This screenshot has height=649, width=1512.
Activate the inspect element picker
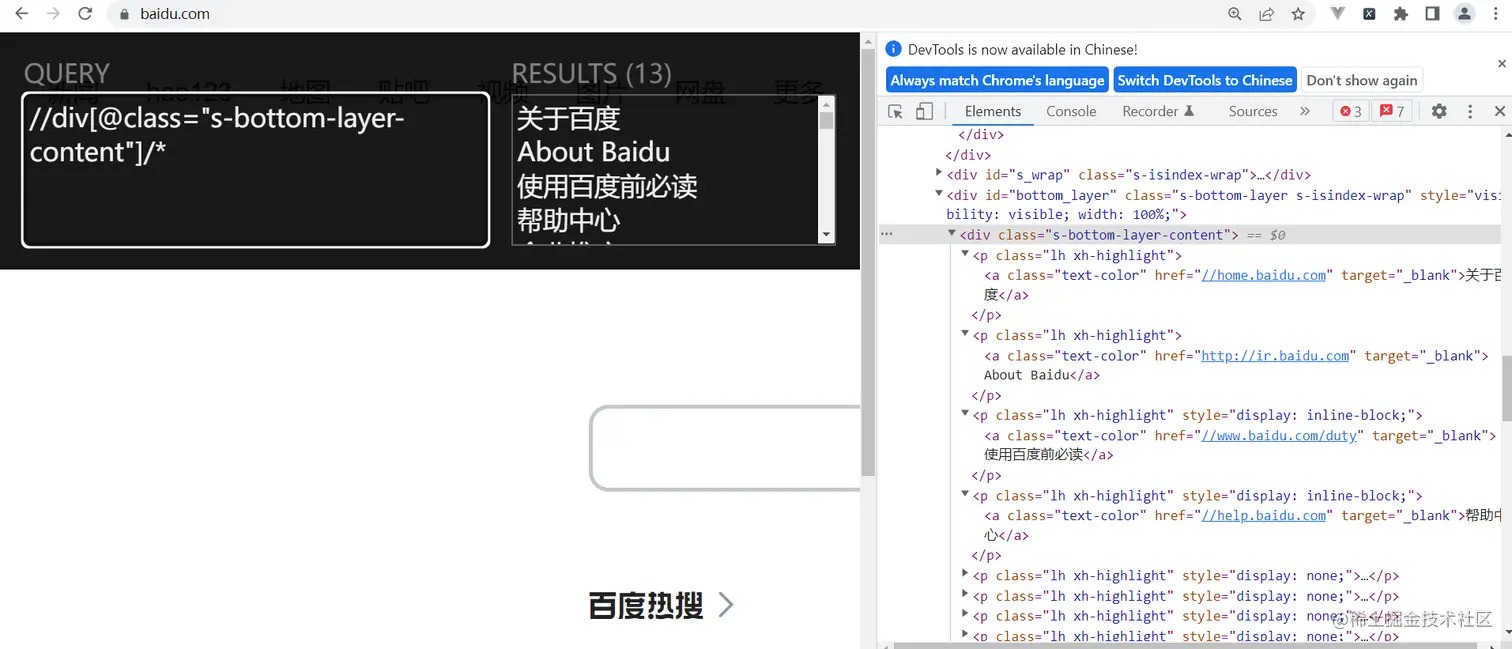point(896,111)
